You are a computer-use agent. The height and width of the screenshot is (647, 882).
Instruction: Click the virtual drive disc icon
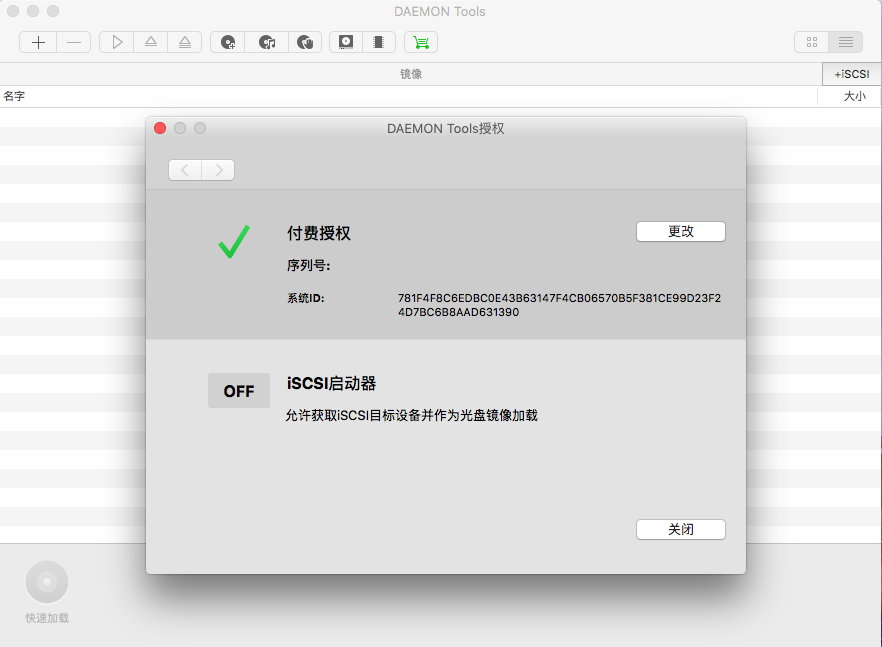(346, 42)
